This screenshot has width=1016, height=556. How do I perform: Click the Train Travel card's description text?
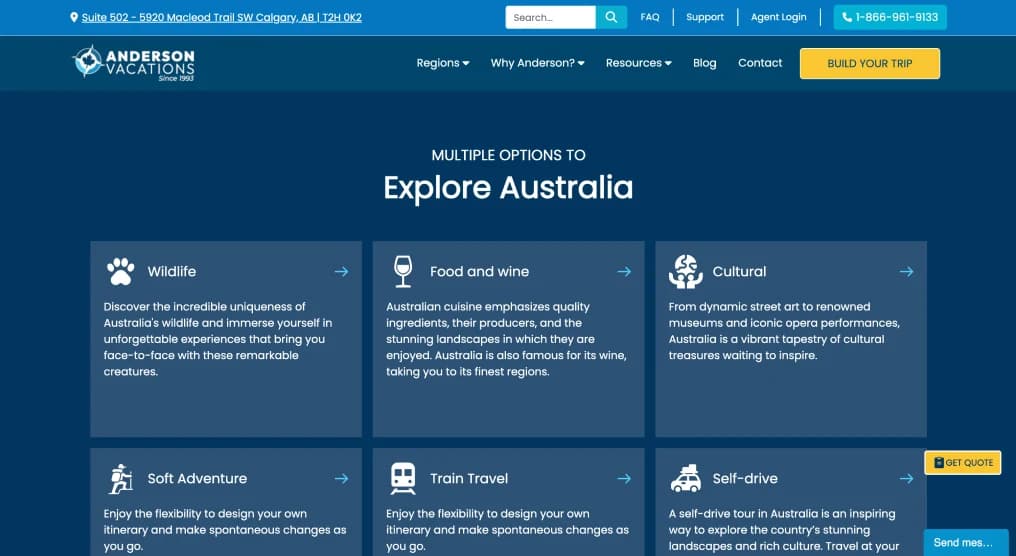tap(507, 530)
